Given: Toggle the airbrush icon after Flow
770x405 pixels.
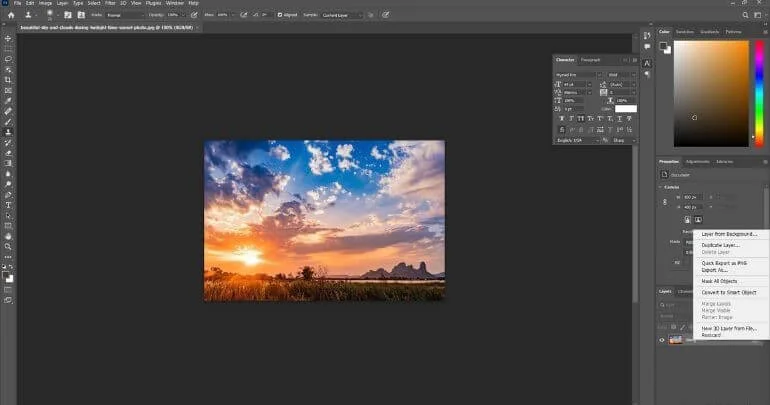Looking at the screenshot, I should (x=244, y=15).
